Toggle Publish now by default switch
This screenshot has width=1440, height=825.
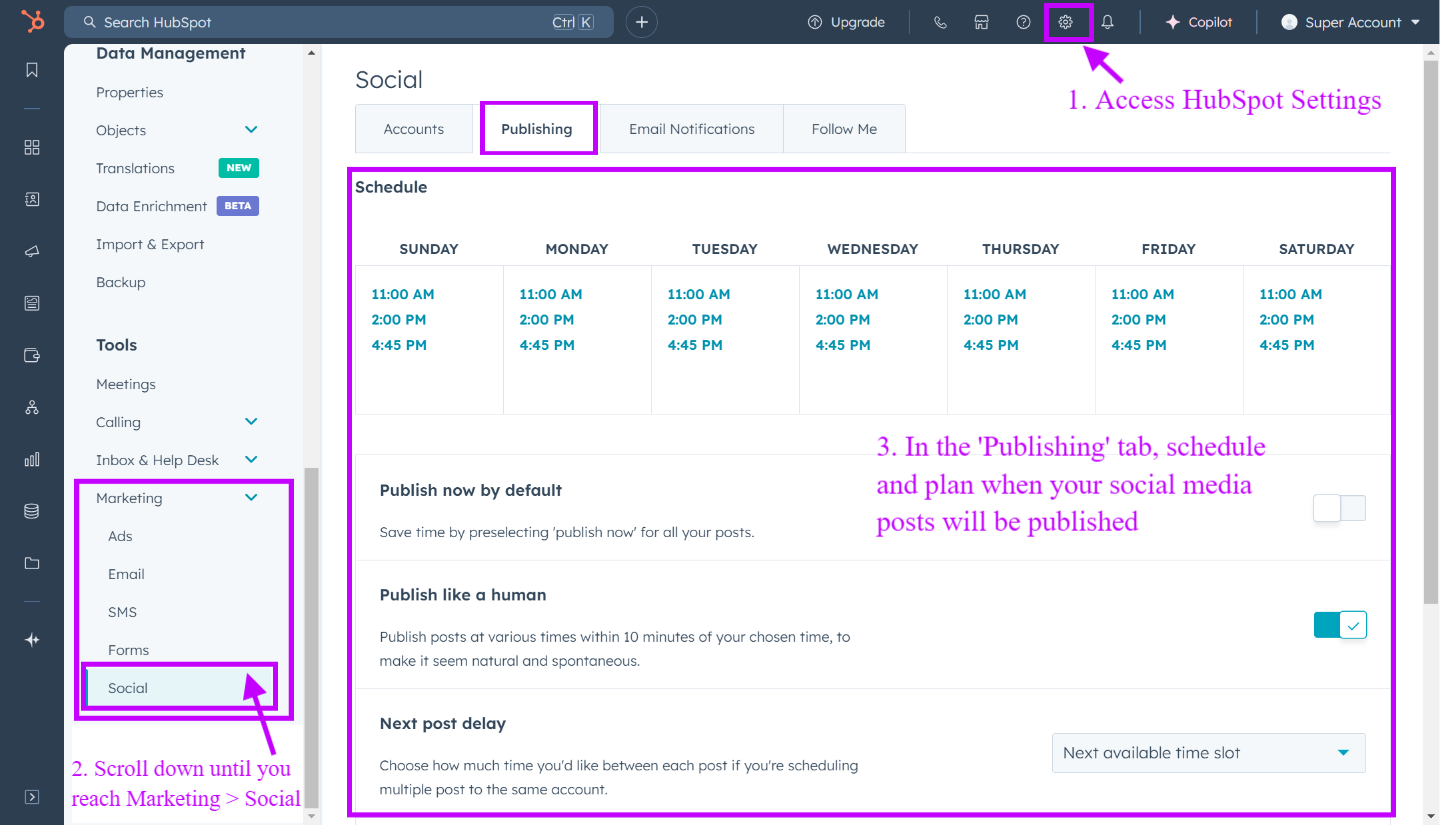point(1339,508)
